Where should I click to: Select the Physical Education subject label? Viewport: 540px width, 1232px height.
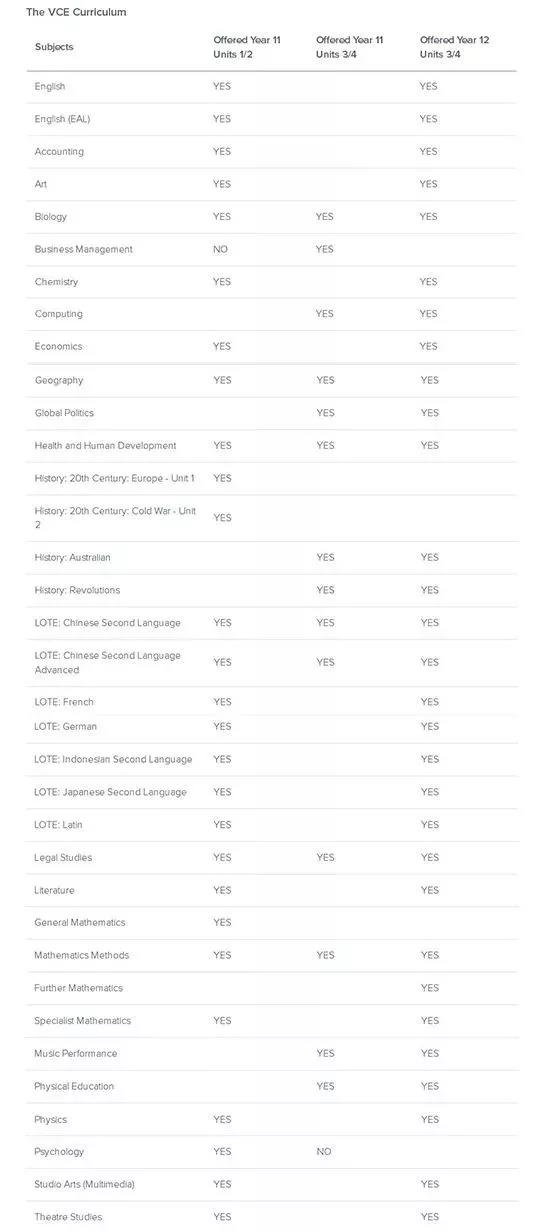(x=74, y=1086)
